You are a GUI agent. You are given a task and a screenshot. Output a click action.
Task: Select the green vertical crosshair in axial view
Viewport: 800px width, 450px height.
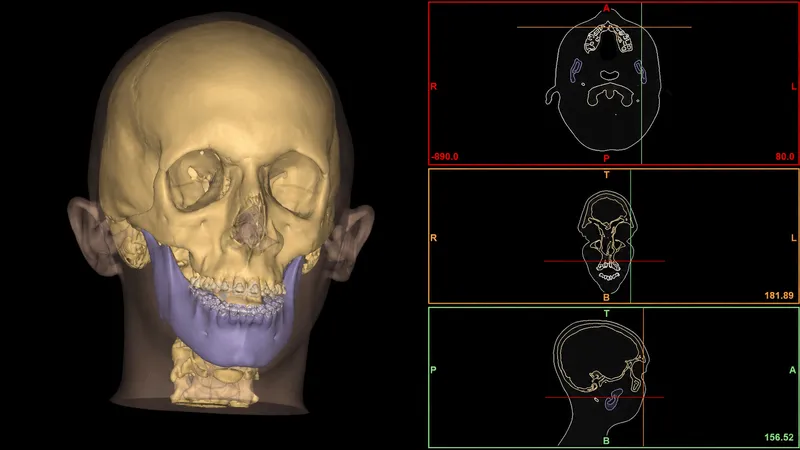click(641, 83)
